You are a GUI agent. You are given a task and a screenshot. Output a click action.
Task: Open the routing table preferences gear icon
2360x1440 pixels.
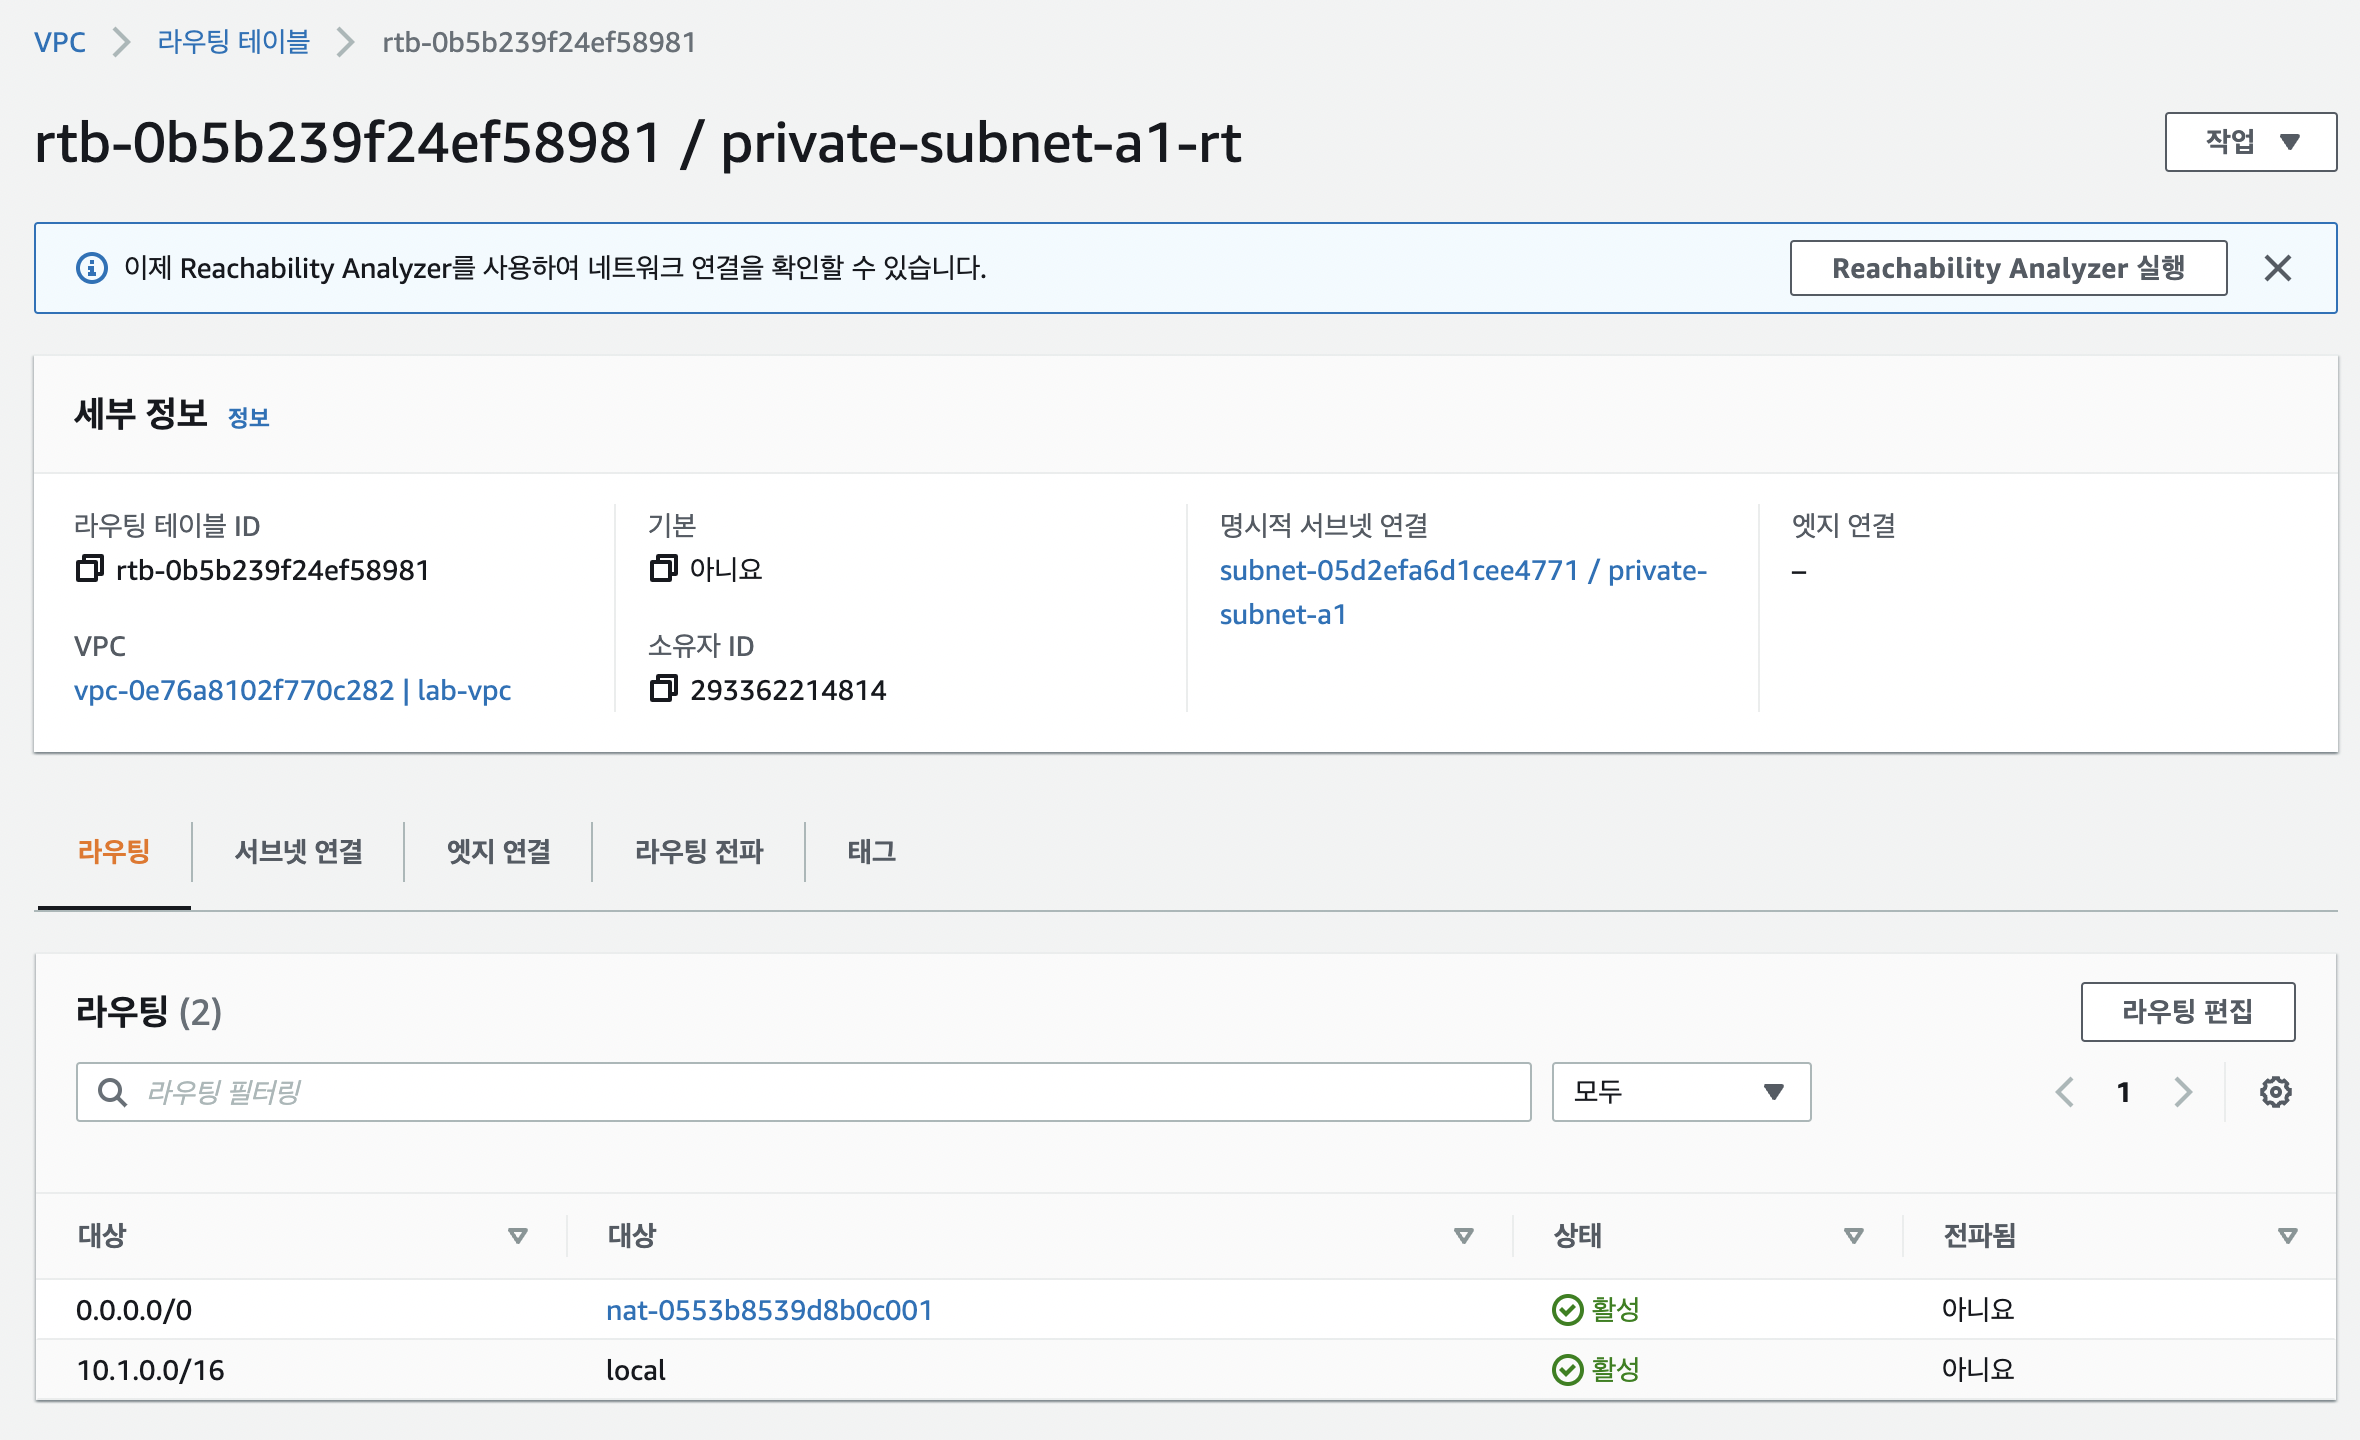click(2275, 1092)
